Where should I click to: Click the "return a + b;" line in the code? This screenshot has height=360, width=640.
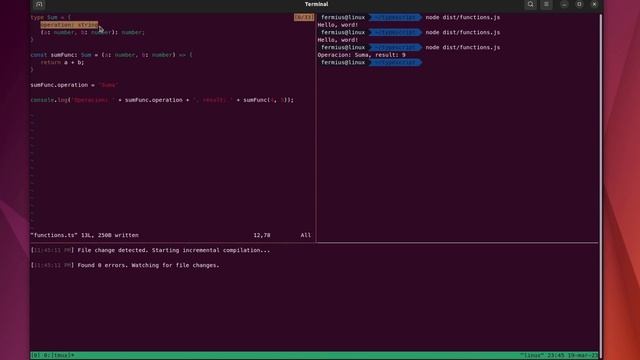(x=62, y=62)
